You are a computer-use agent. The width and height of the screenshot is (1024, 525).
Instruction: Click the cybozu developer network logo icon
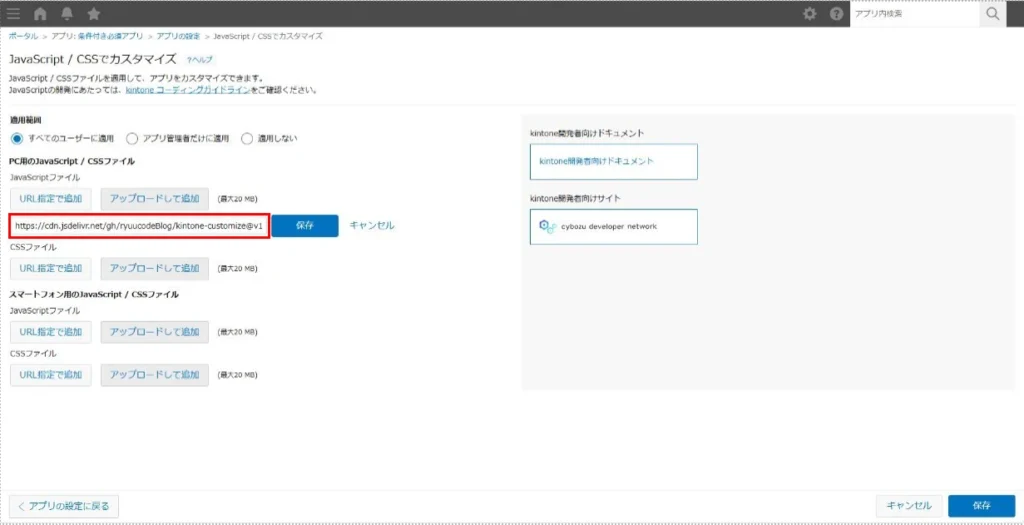[547, 226]
